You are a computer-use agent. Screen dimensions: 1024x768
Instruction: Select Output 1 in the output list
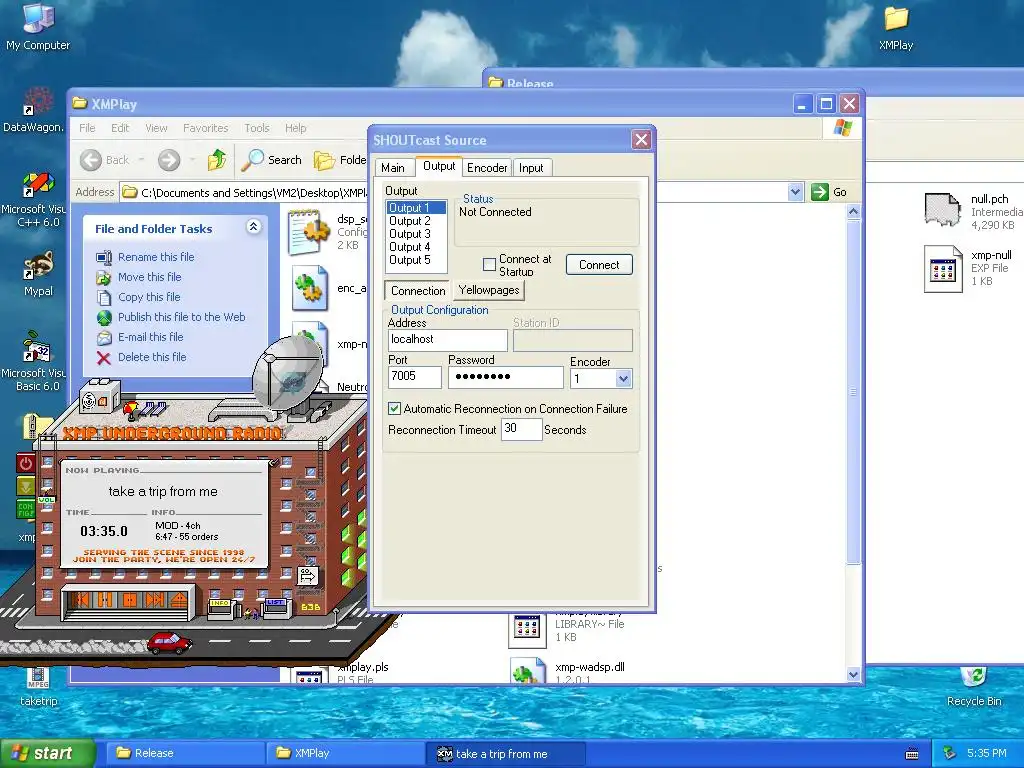[x=416, y=208]
